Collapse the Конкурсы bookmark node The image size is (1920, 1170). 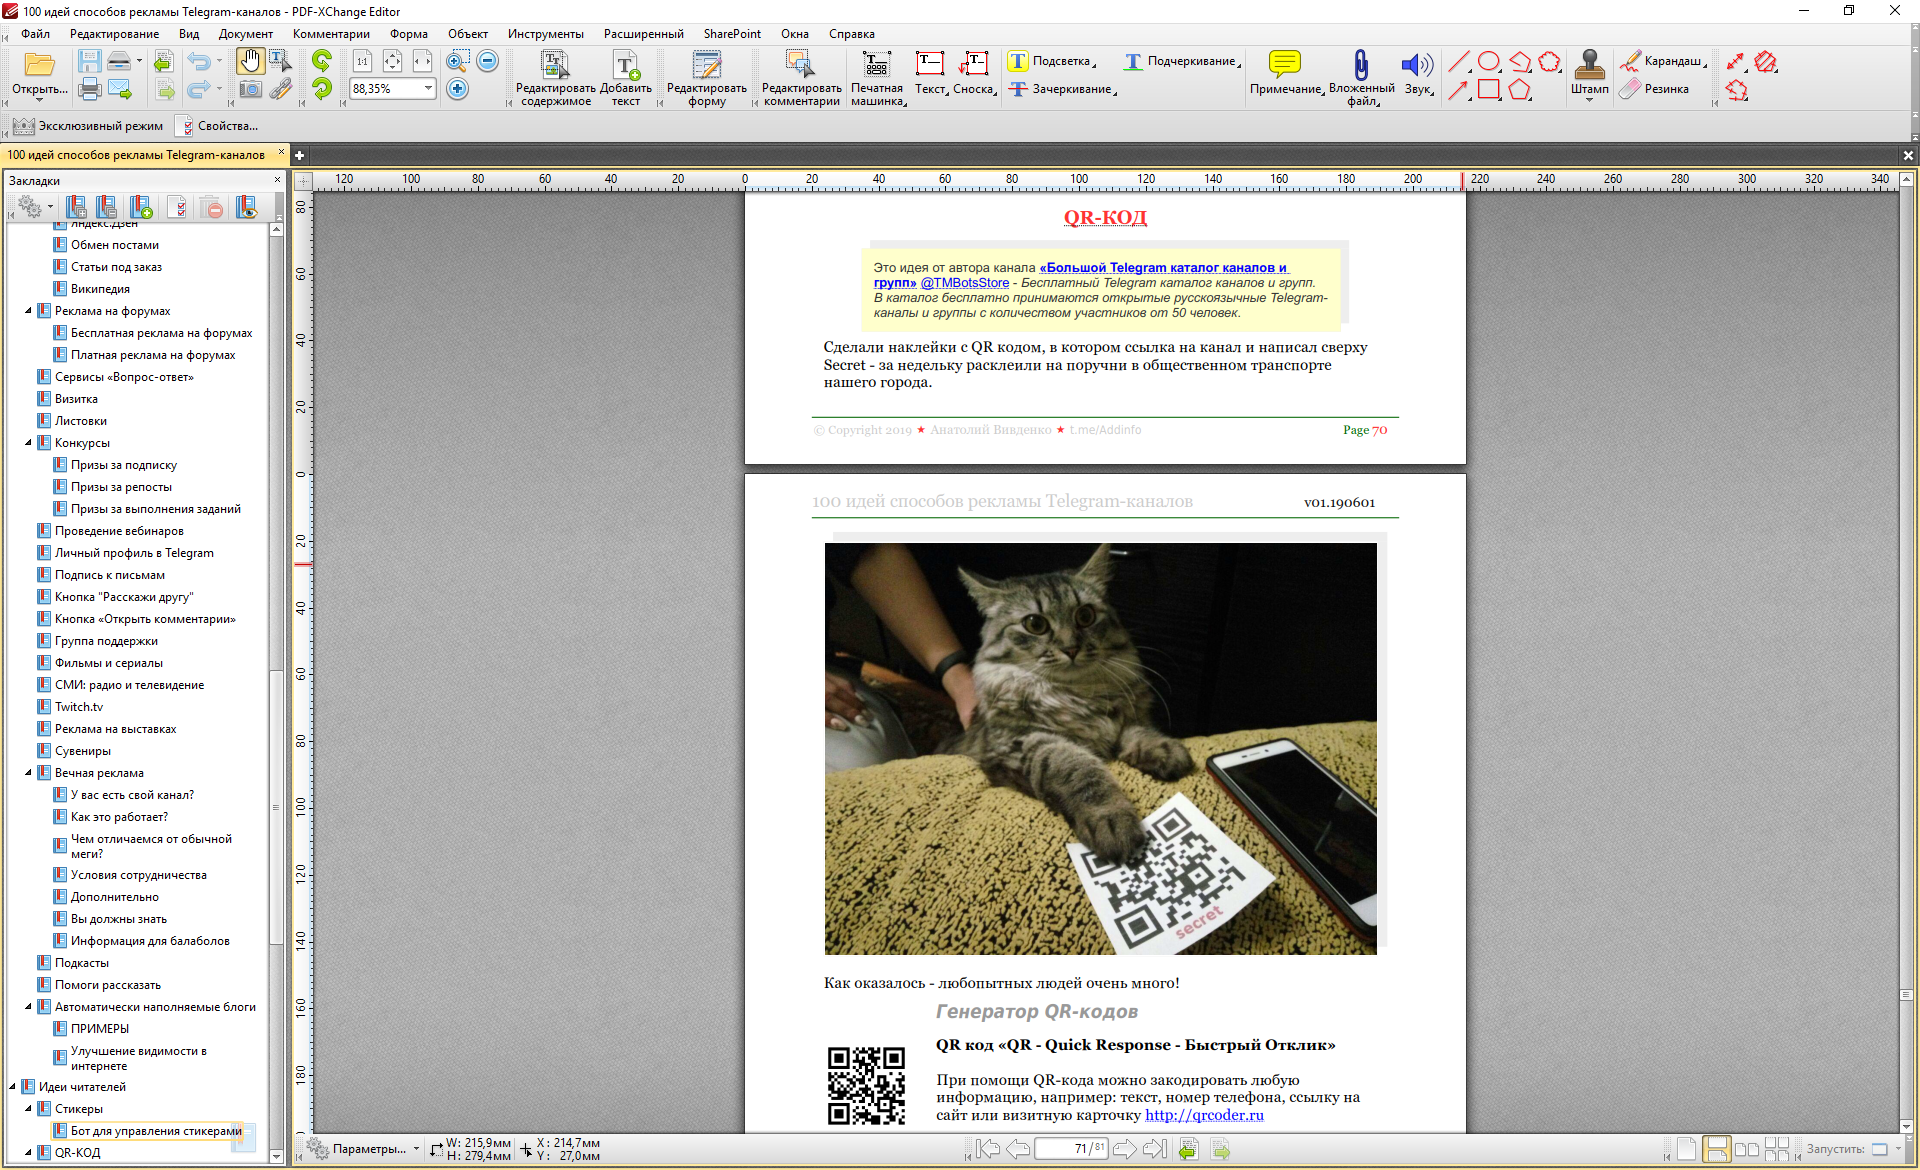tap(29, 443)
